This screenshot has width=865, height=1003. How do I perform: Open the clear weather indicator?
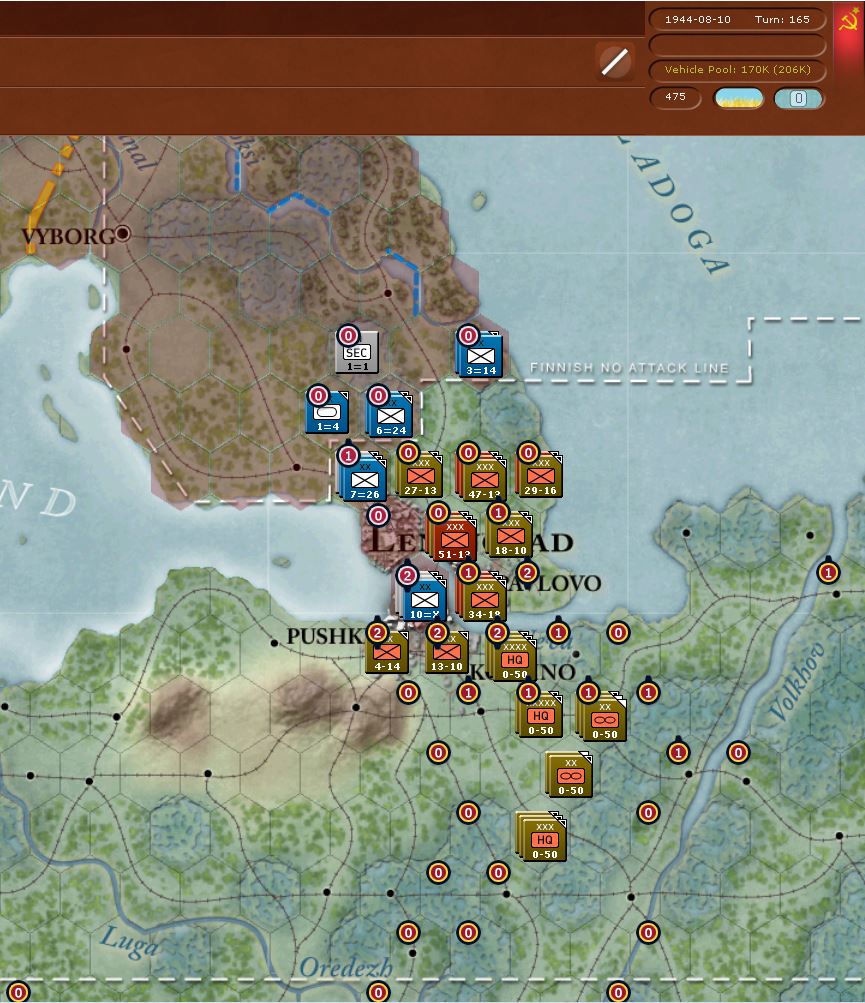pos(739,99)
